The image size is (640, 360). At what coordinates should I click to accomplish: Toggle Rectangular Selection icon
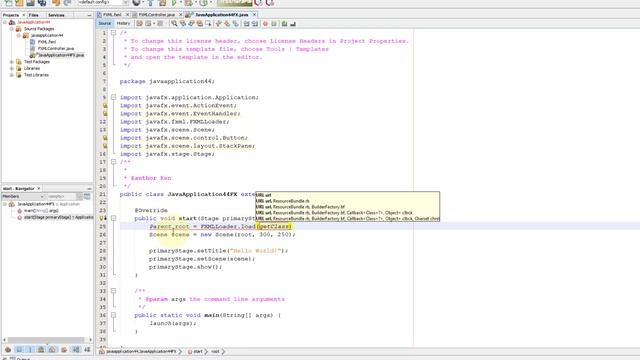[x=209, y=24]
